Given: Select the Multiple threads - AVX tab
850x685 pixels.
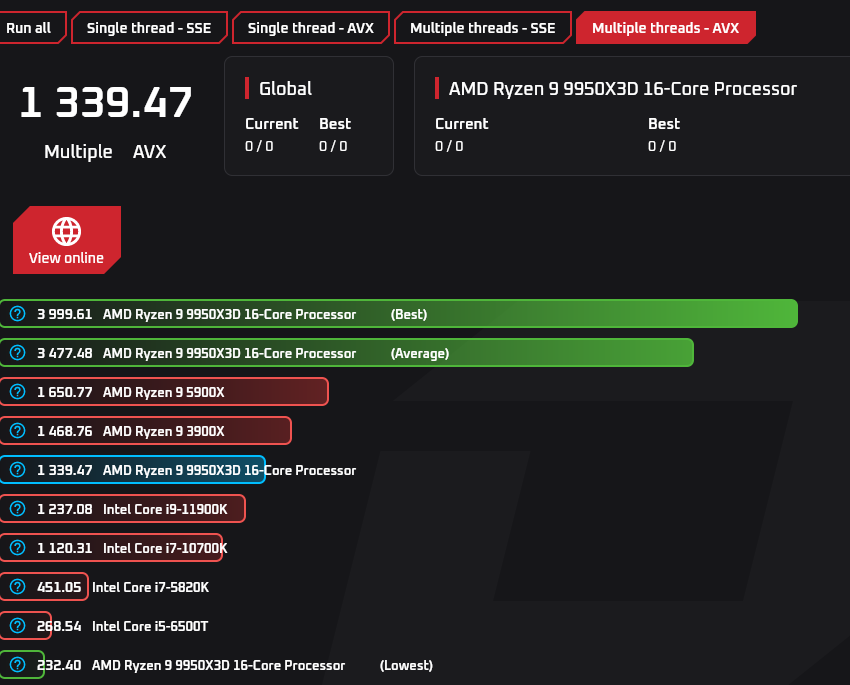Looking at the screenshot, I should point(666,28).
